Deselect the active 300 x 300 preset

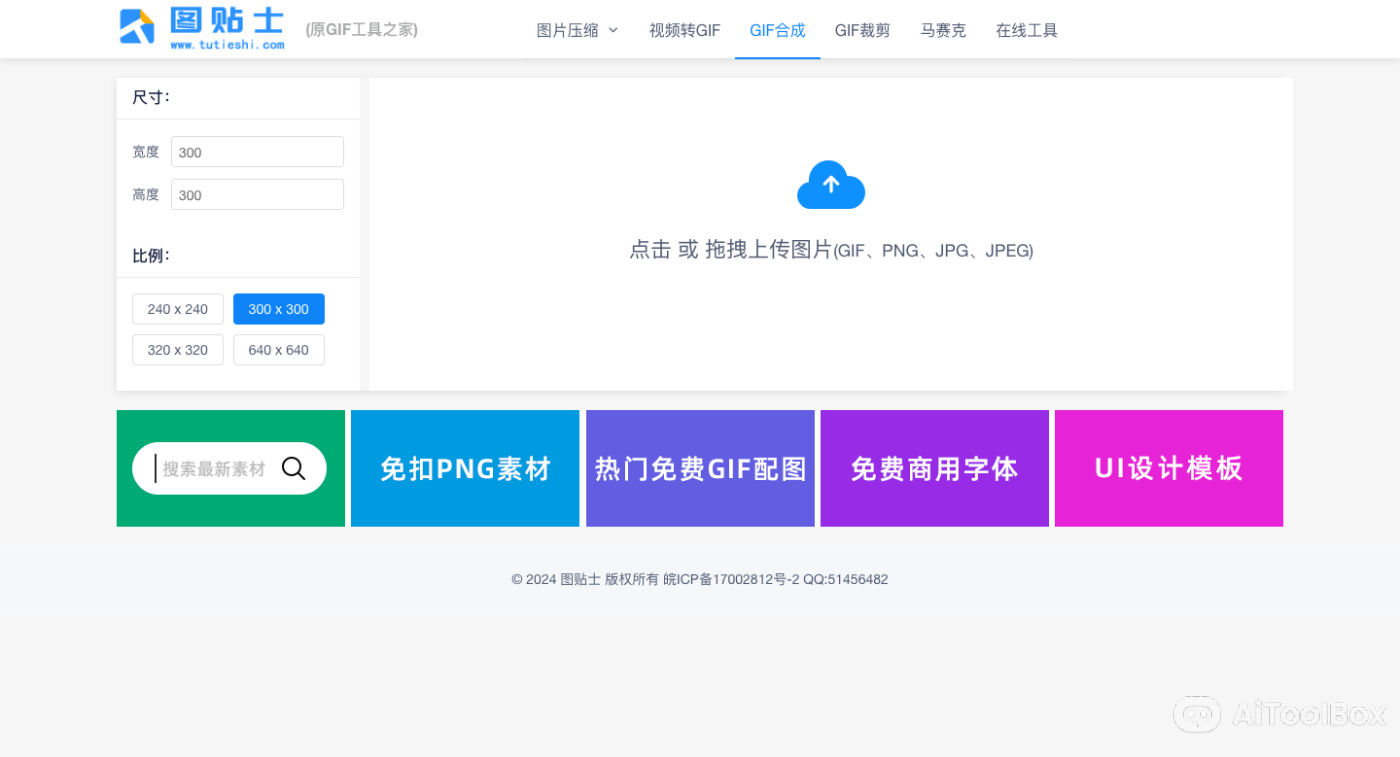click(278, 309)
